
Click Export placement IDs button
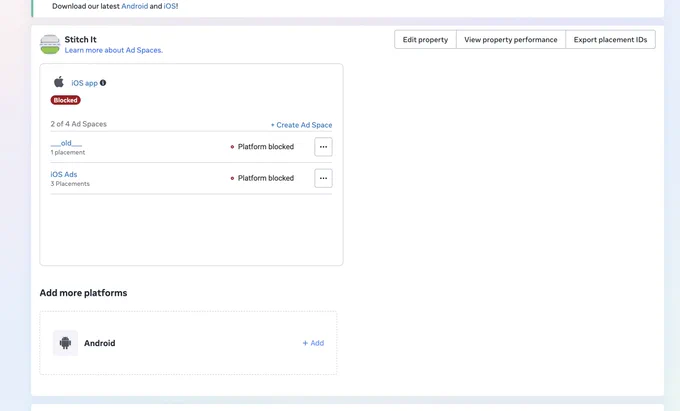(x=611, y=39)
